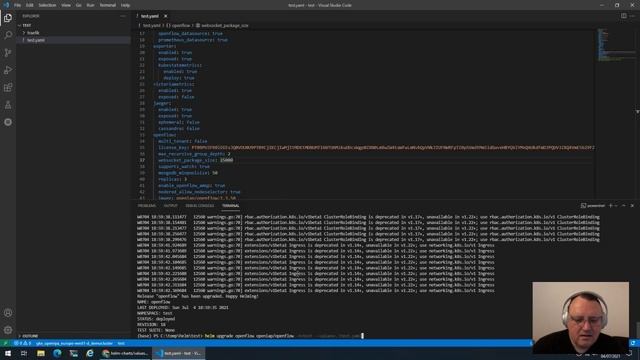
Task: Select the test.yaml editor tab
Action: pyautogui.click(x=150, y=16)
